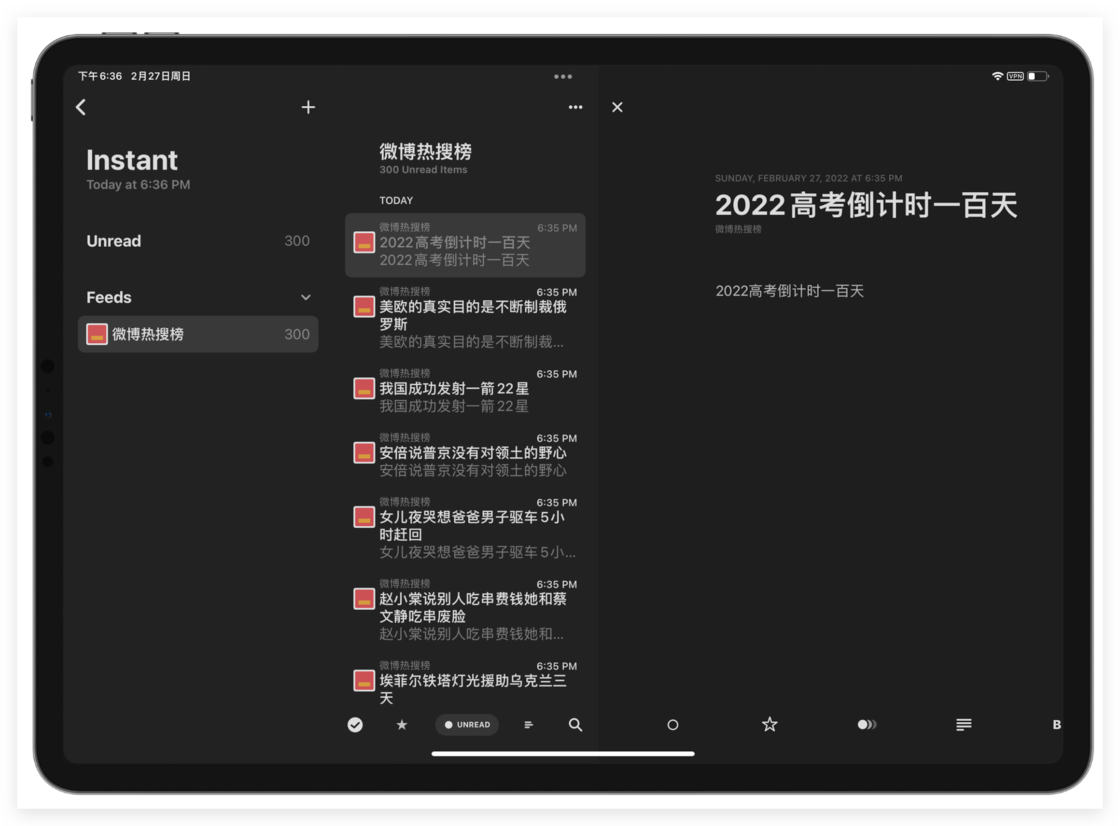Screen dimensions: 1120x826
Task: Open article 安倍说普京没有对领土的野心
Action: (465, 454)
